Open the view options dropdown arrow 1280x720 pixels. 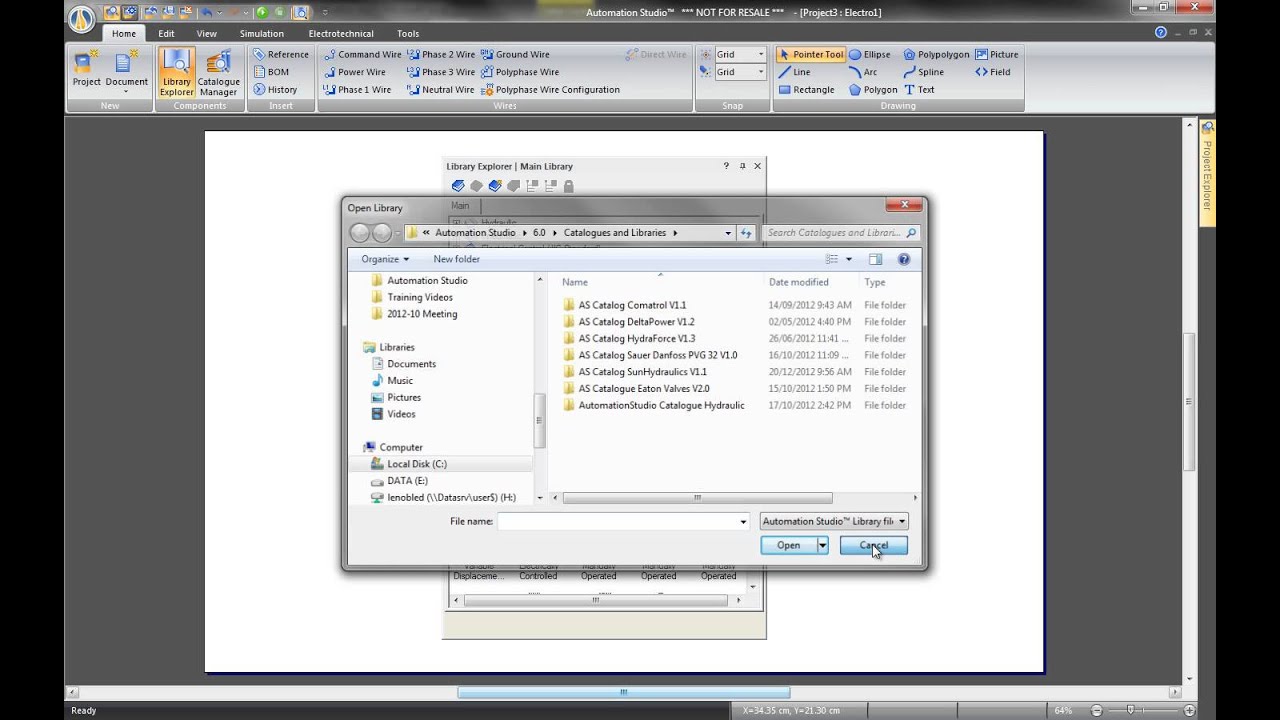(x=849, y=259)
